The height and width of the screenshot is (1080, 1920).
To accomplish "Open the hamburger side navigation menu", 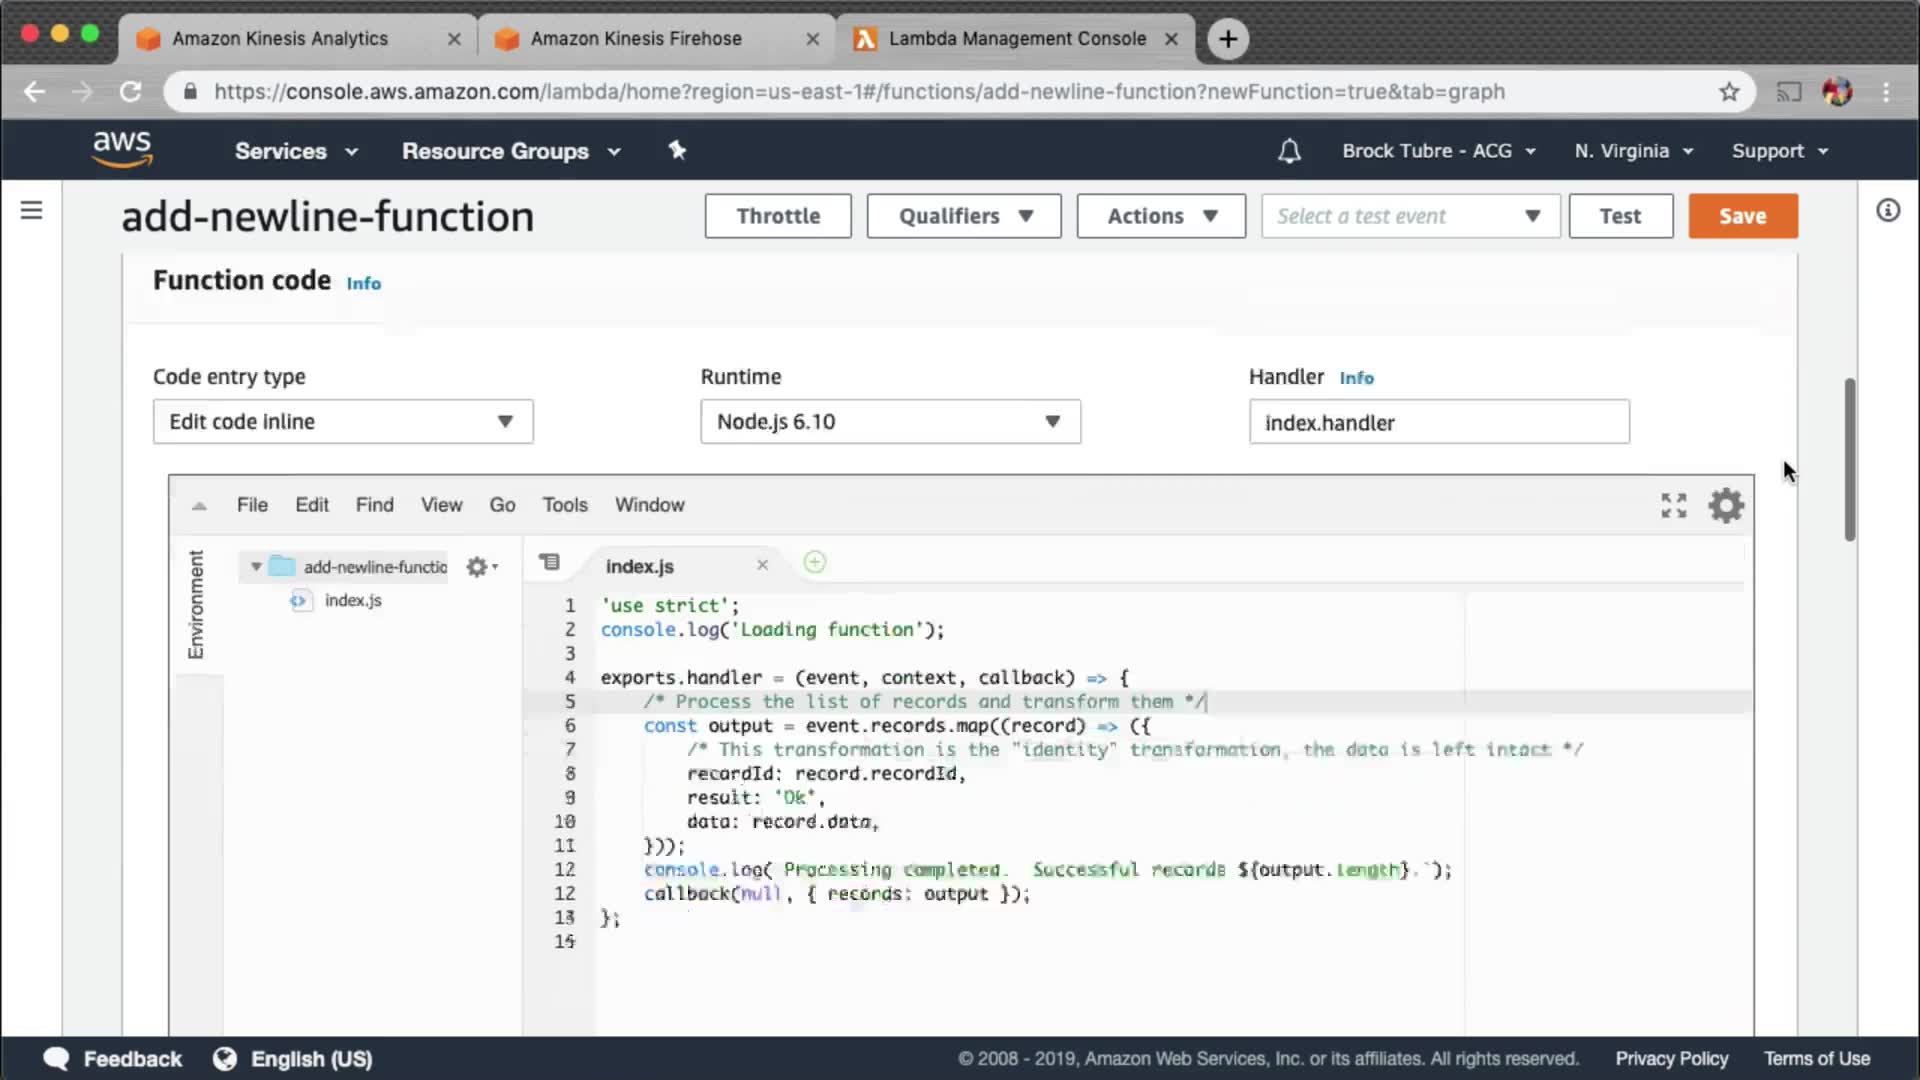I will coord(32,210).
